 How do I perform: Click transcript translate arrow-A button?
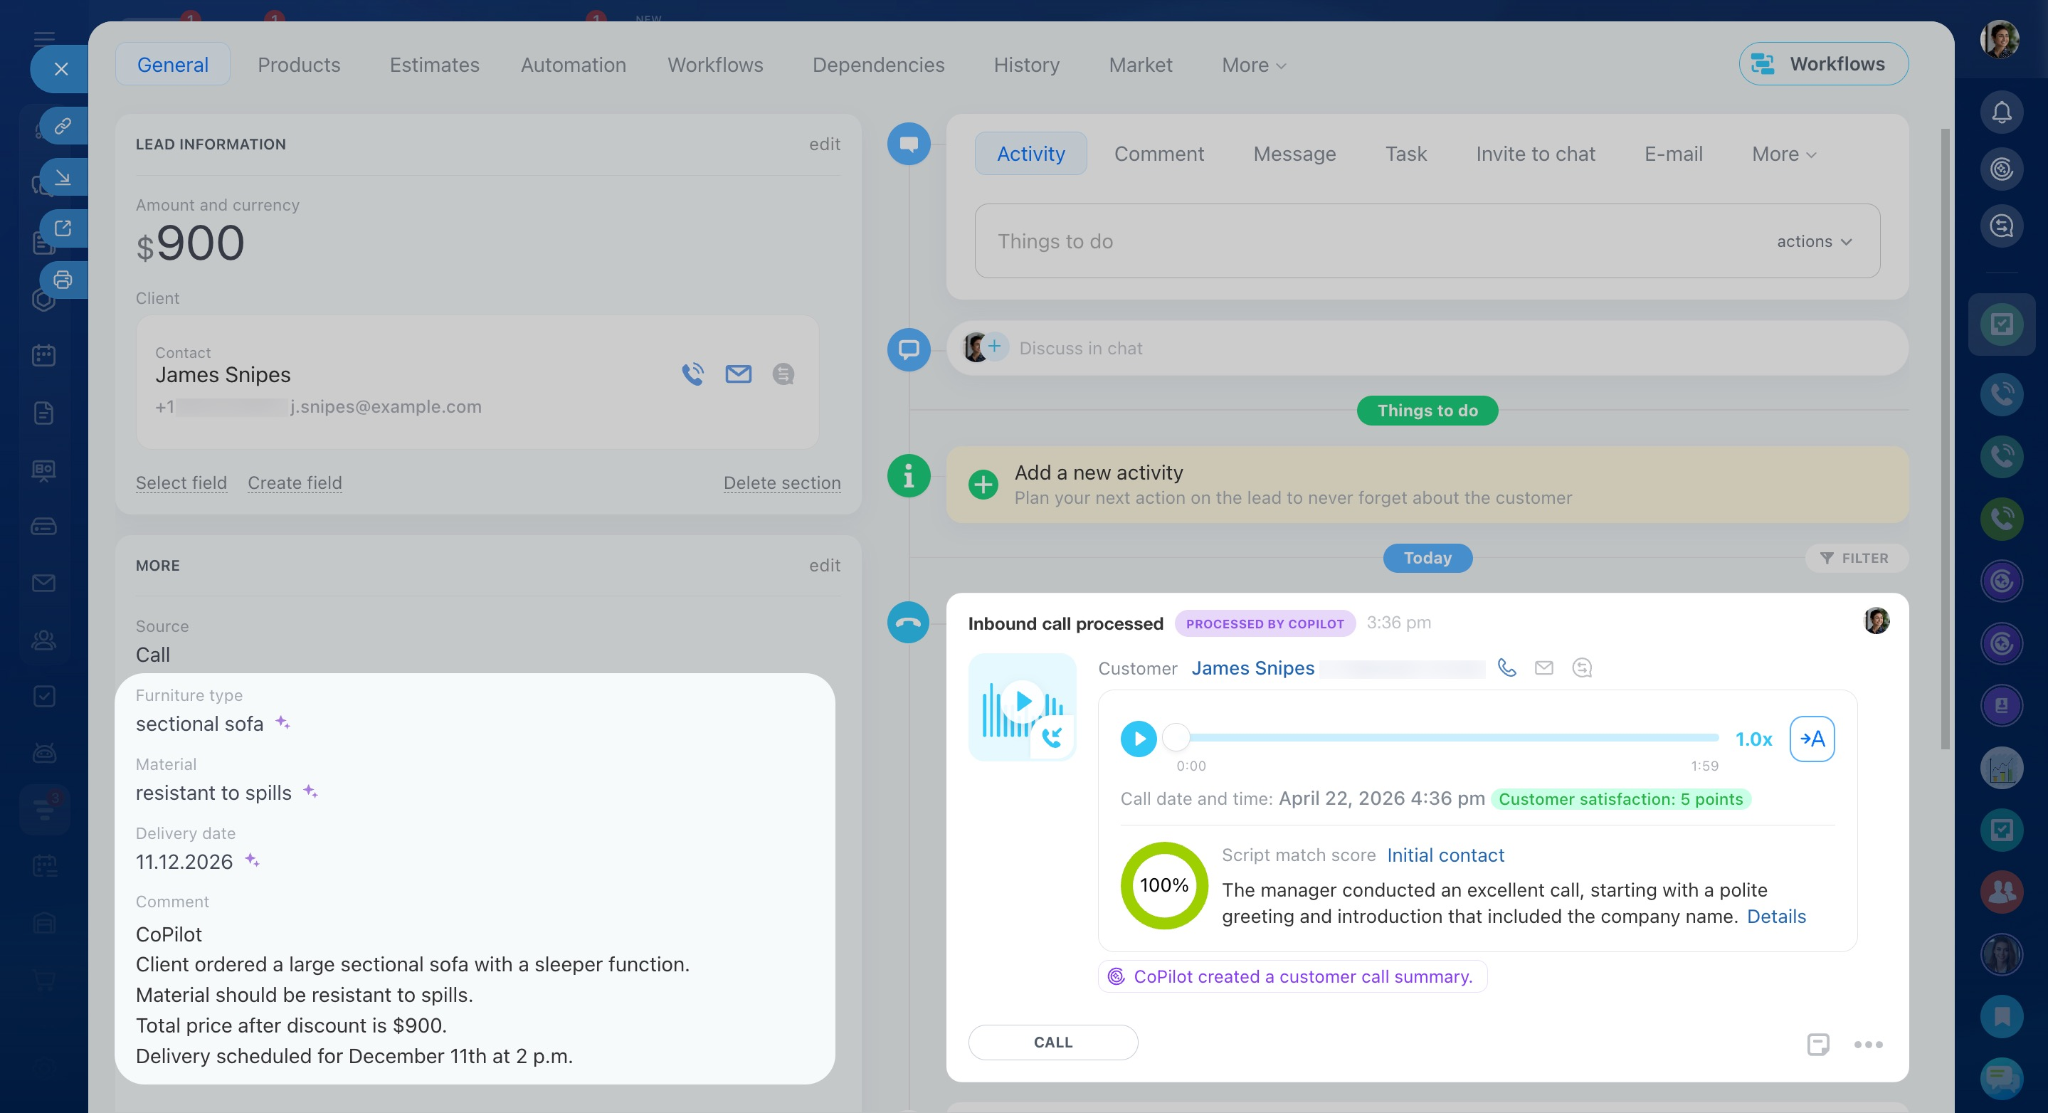click(1812, 739)
